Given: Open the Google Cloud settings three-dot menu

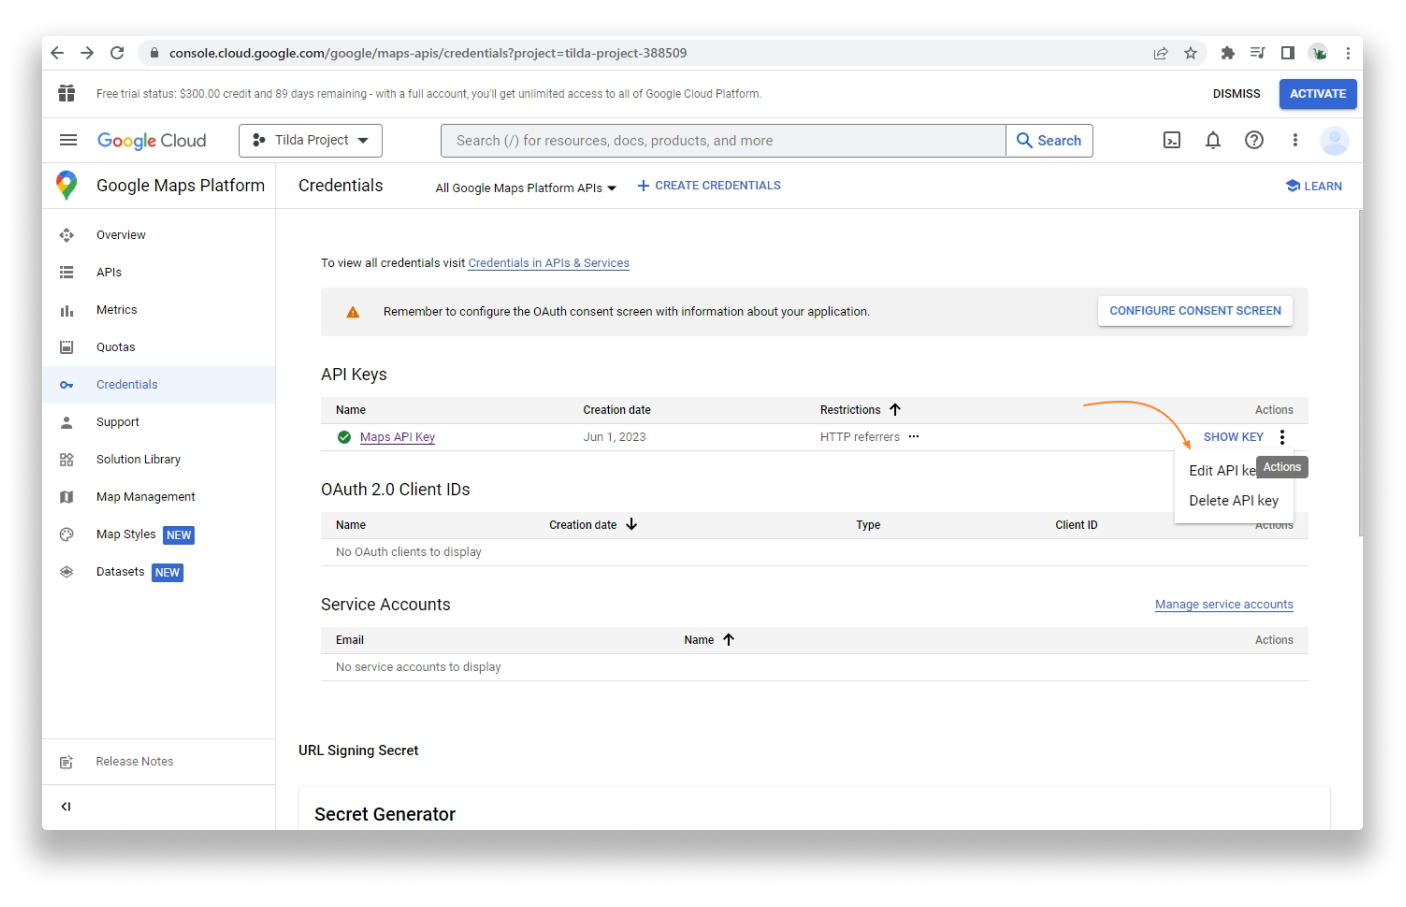Looking at the screenshot, I should click(1294, 140).
